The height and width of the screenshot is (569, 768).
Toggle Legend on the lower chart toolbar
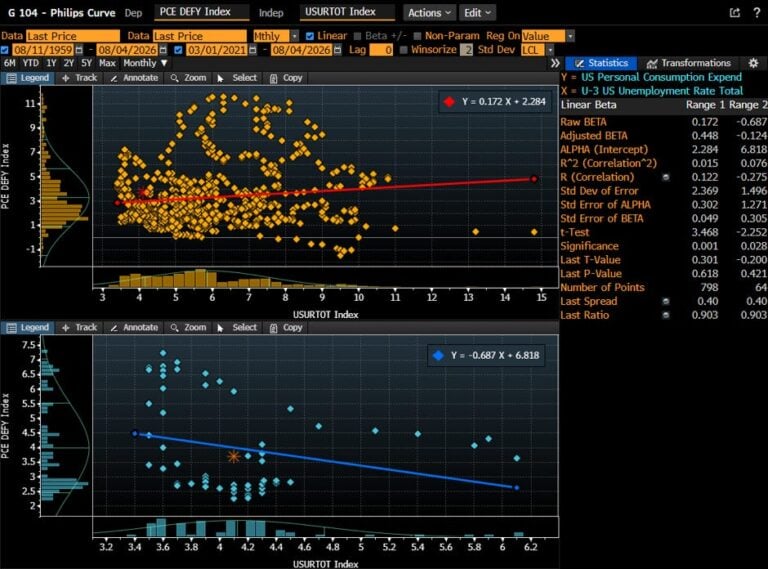[27, 328]
